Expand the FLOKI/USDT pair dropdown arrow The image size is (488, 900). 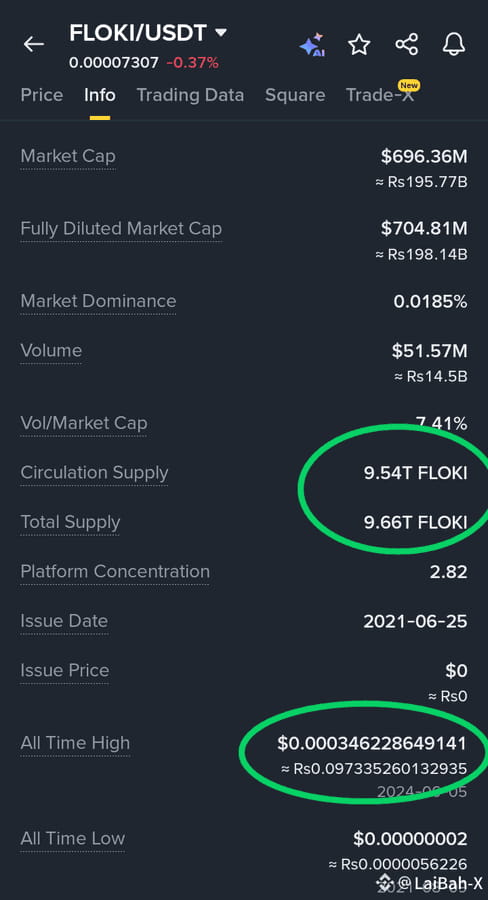(220, 33)
